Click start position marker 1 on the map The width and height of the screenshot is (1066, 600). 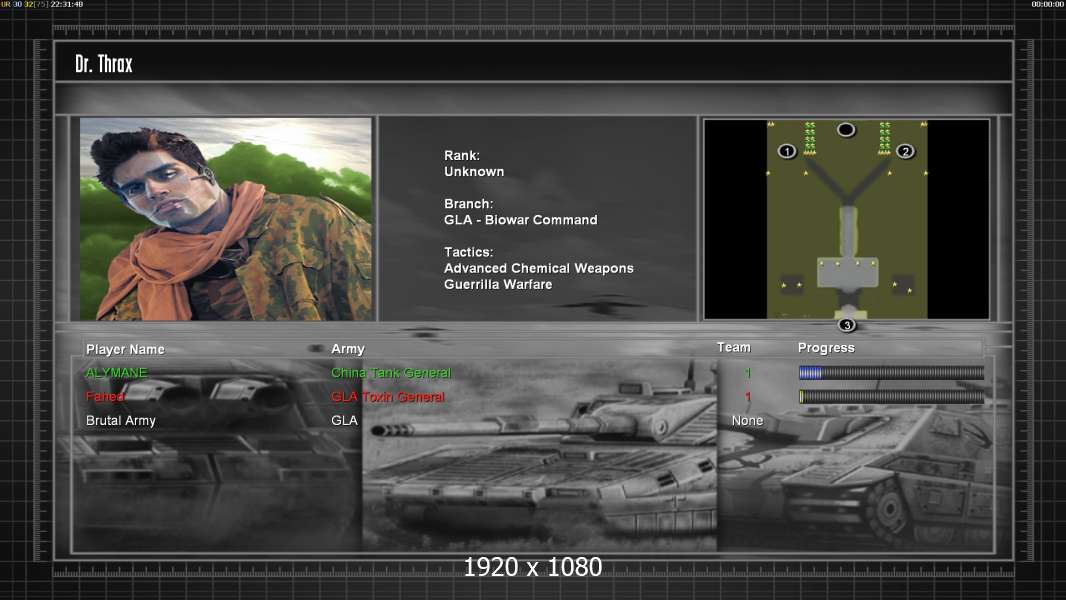click(x=787, y=151)
